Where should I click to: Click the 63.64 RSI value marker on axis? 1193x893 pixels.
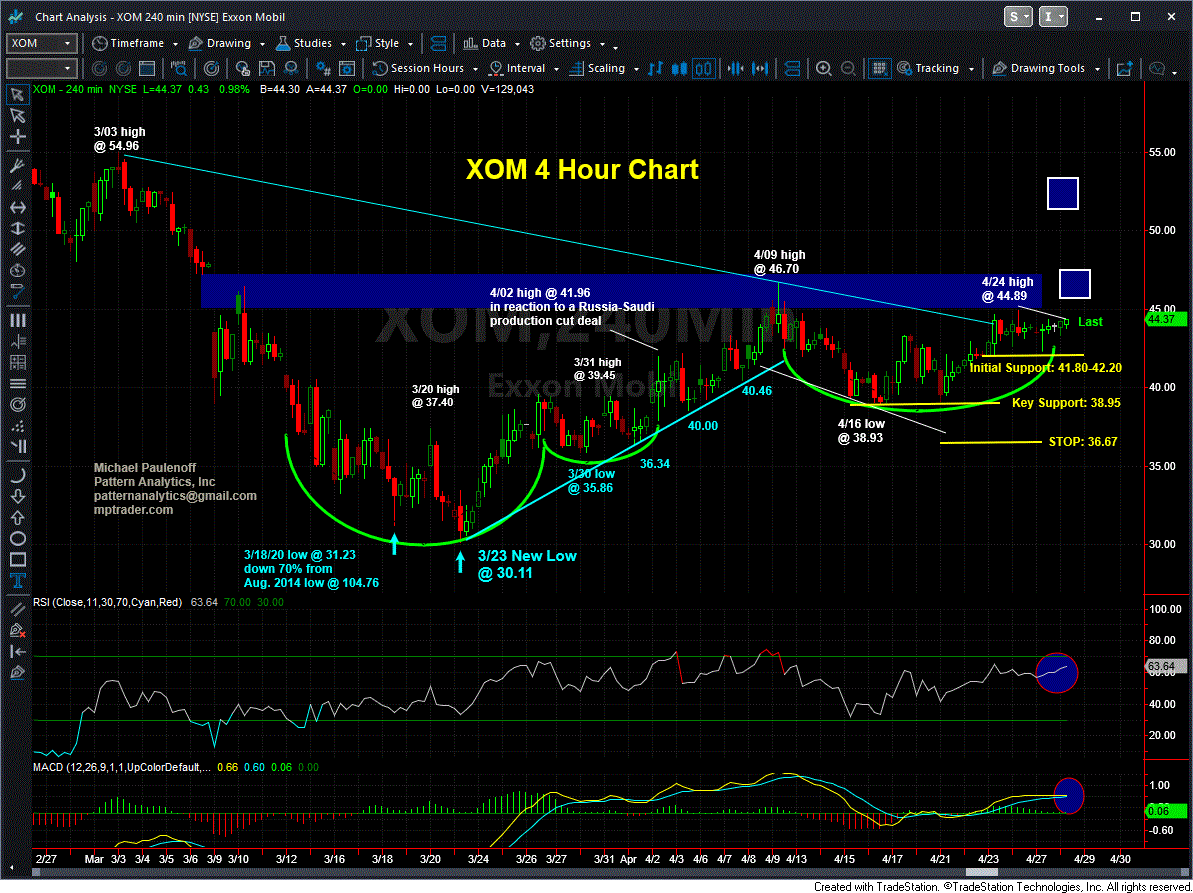1164,666
